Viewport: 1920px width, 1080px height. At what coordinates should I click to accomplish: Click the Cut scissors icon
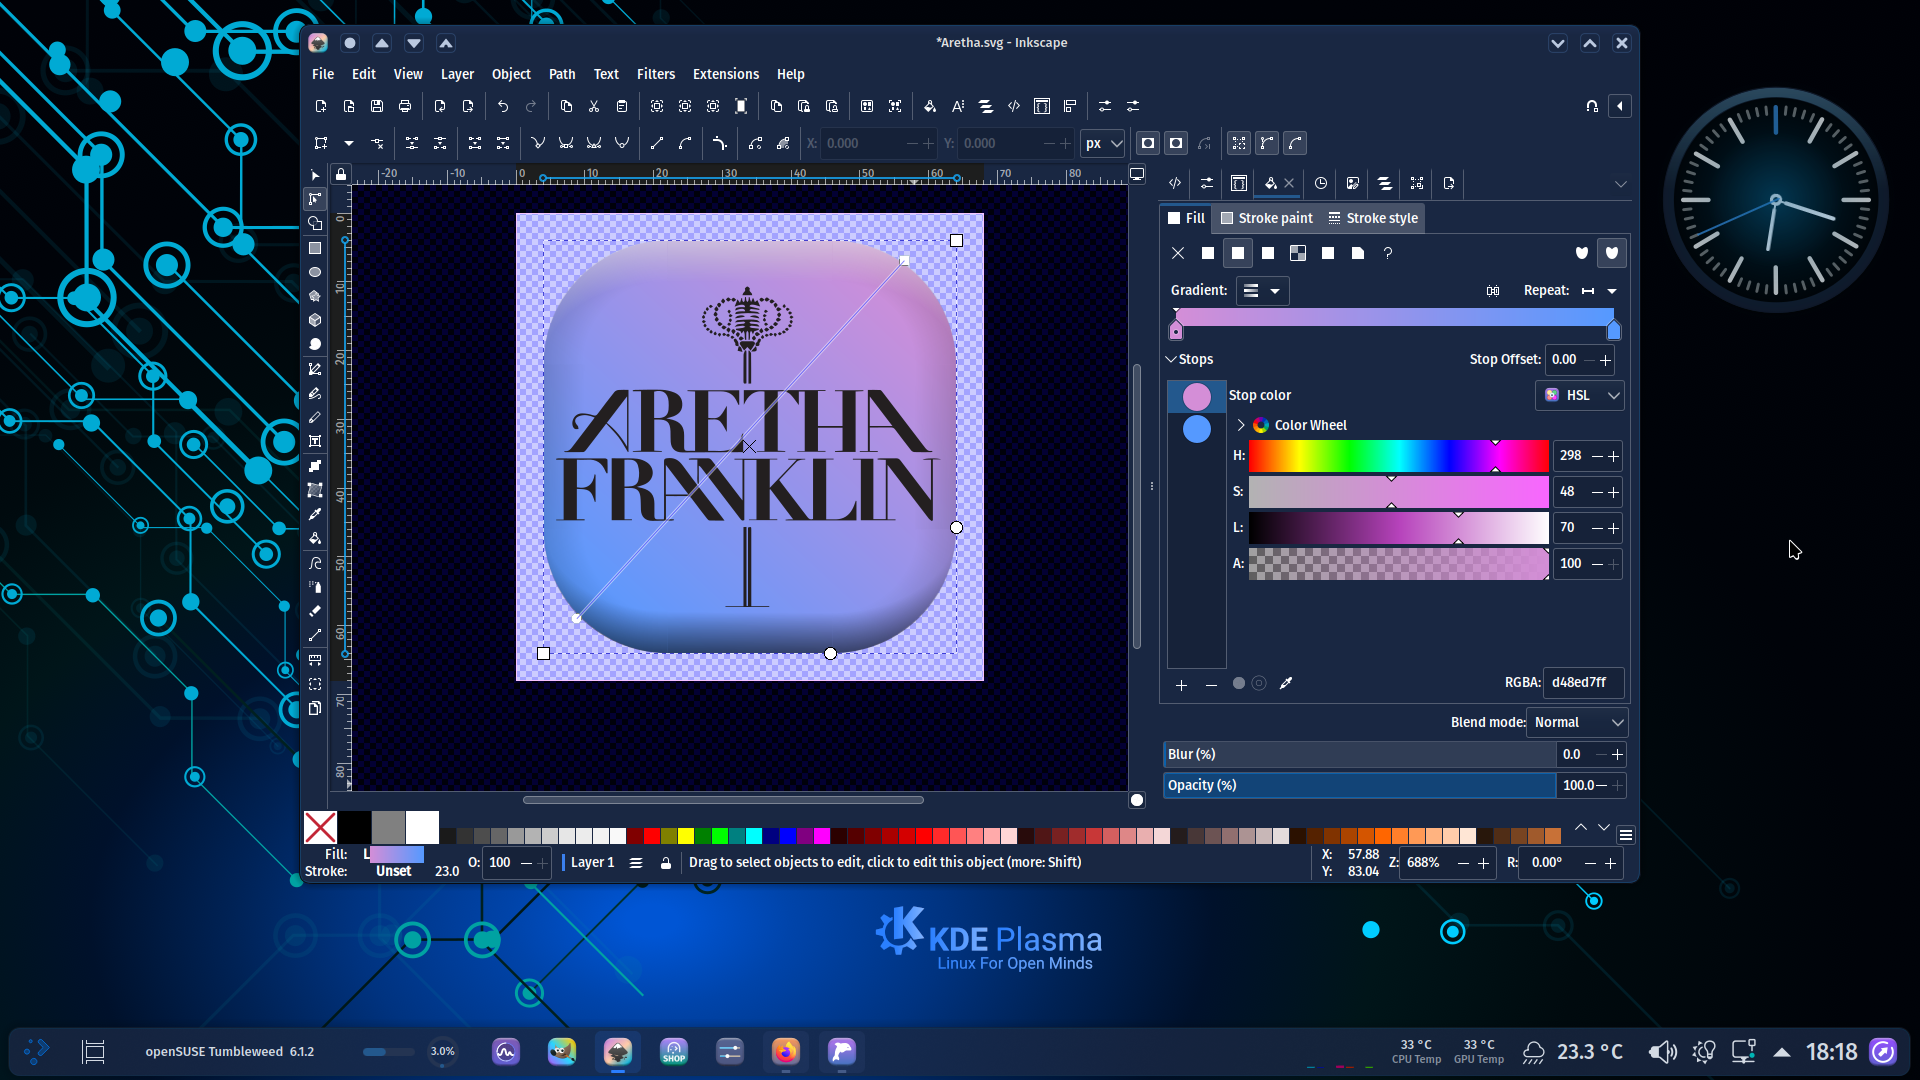click(594, 106)
